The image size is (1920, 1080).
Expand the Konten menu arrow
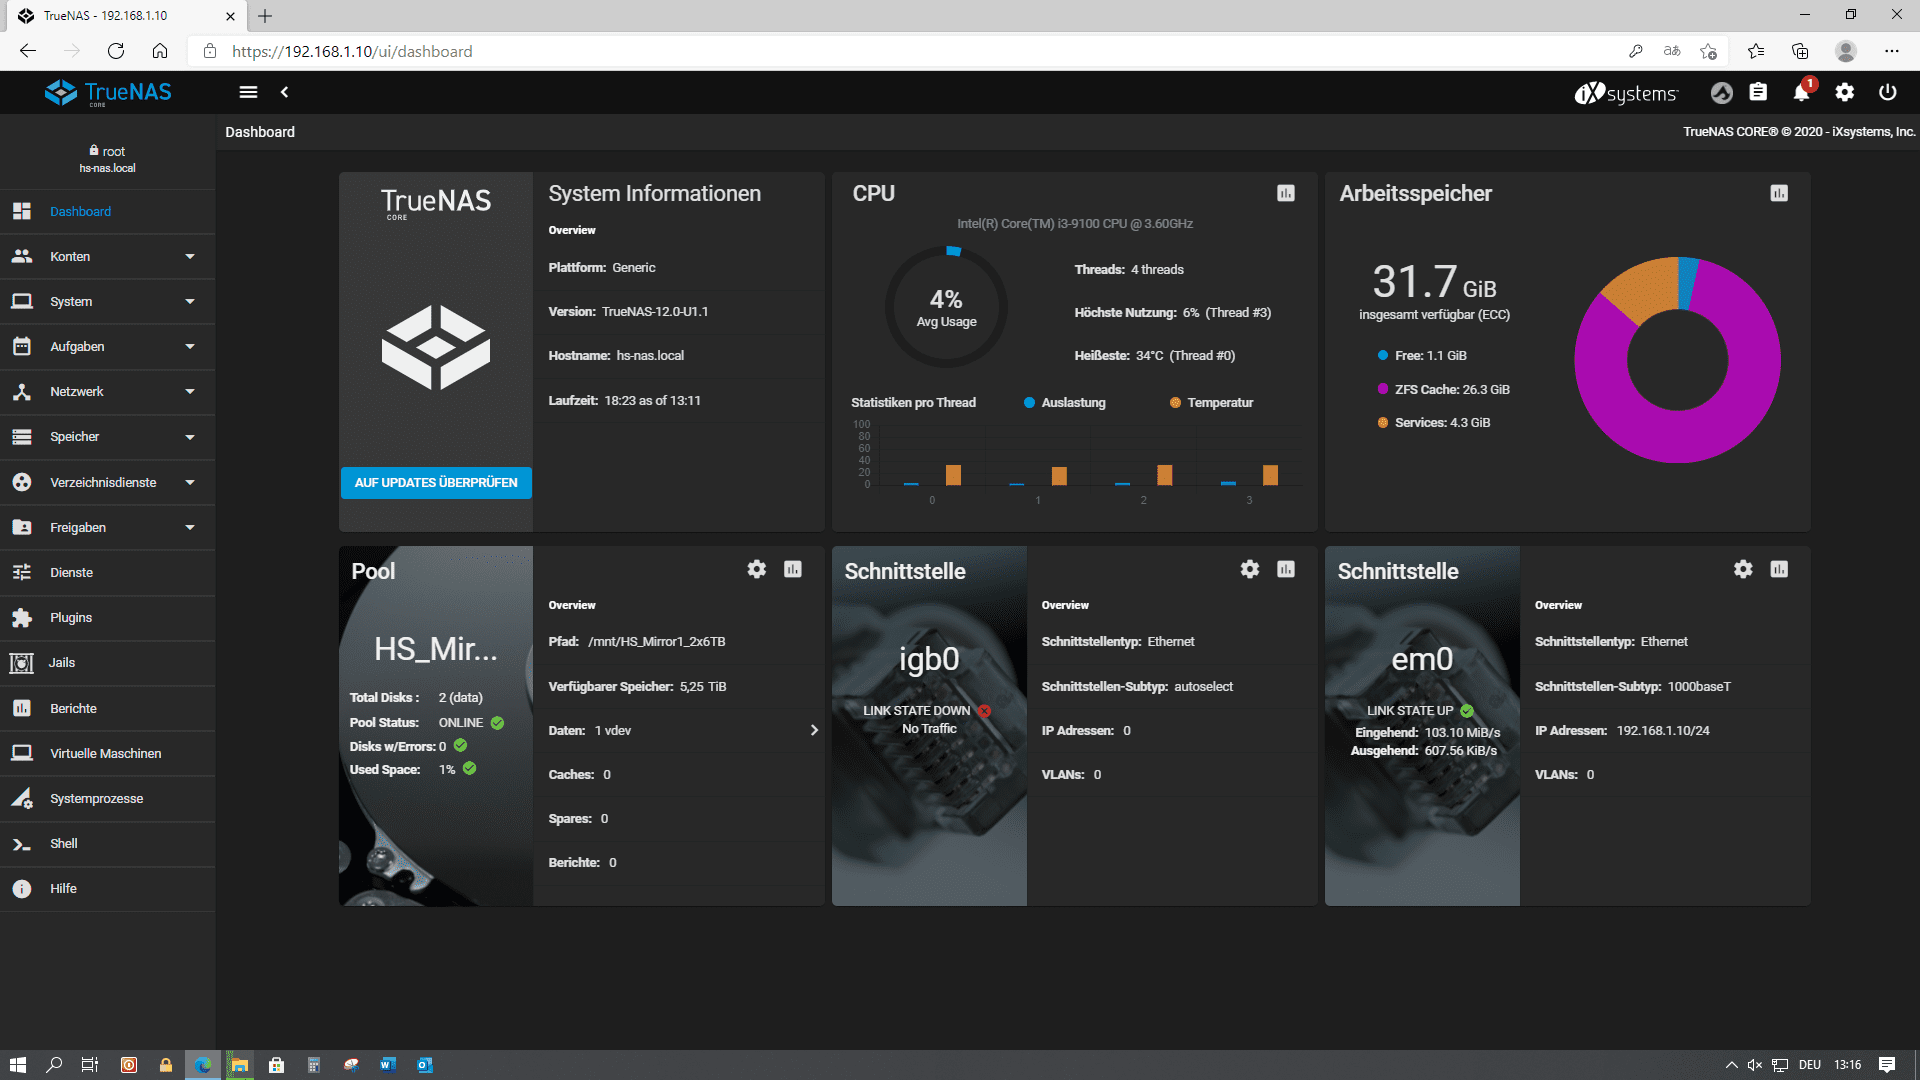coord(190,257)
